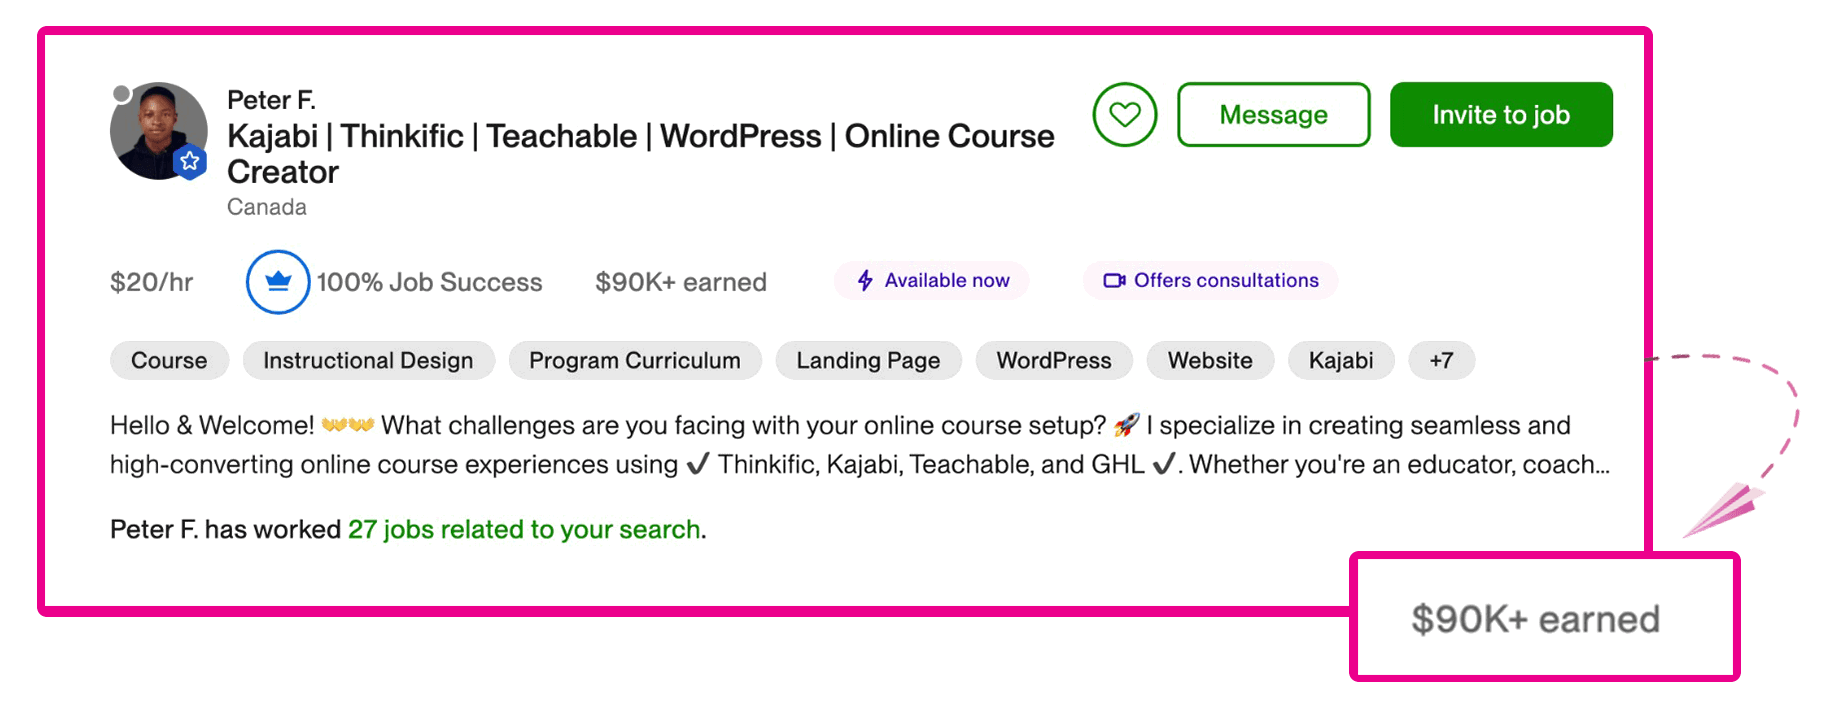Viewport: 1822px width, 703px height.
Task: Select the Landing Page skill tag
Action: click(868, 361)
